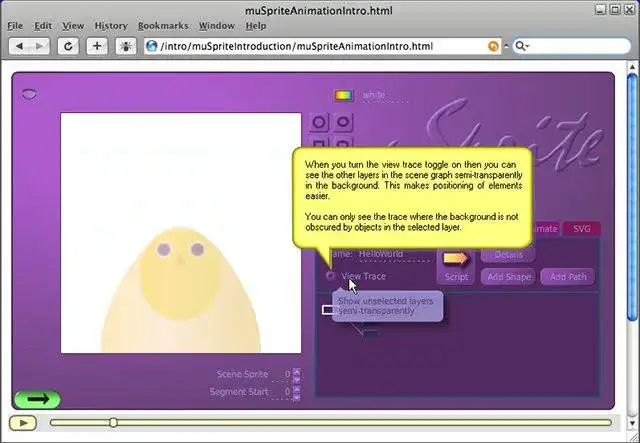640x443 pixels.
Task: Select the circle shape tool
Action: 319,122
